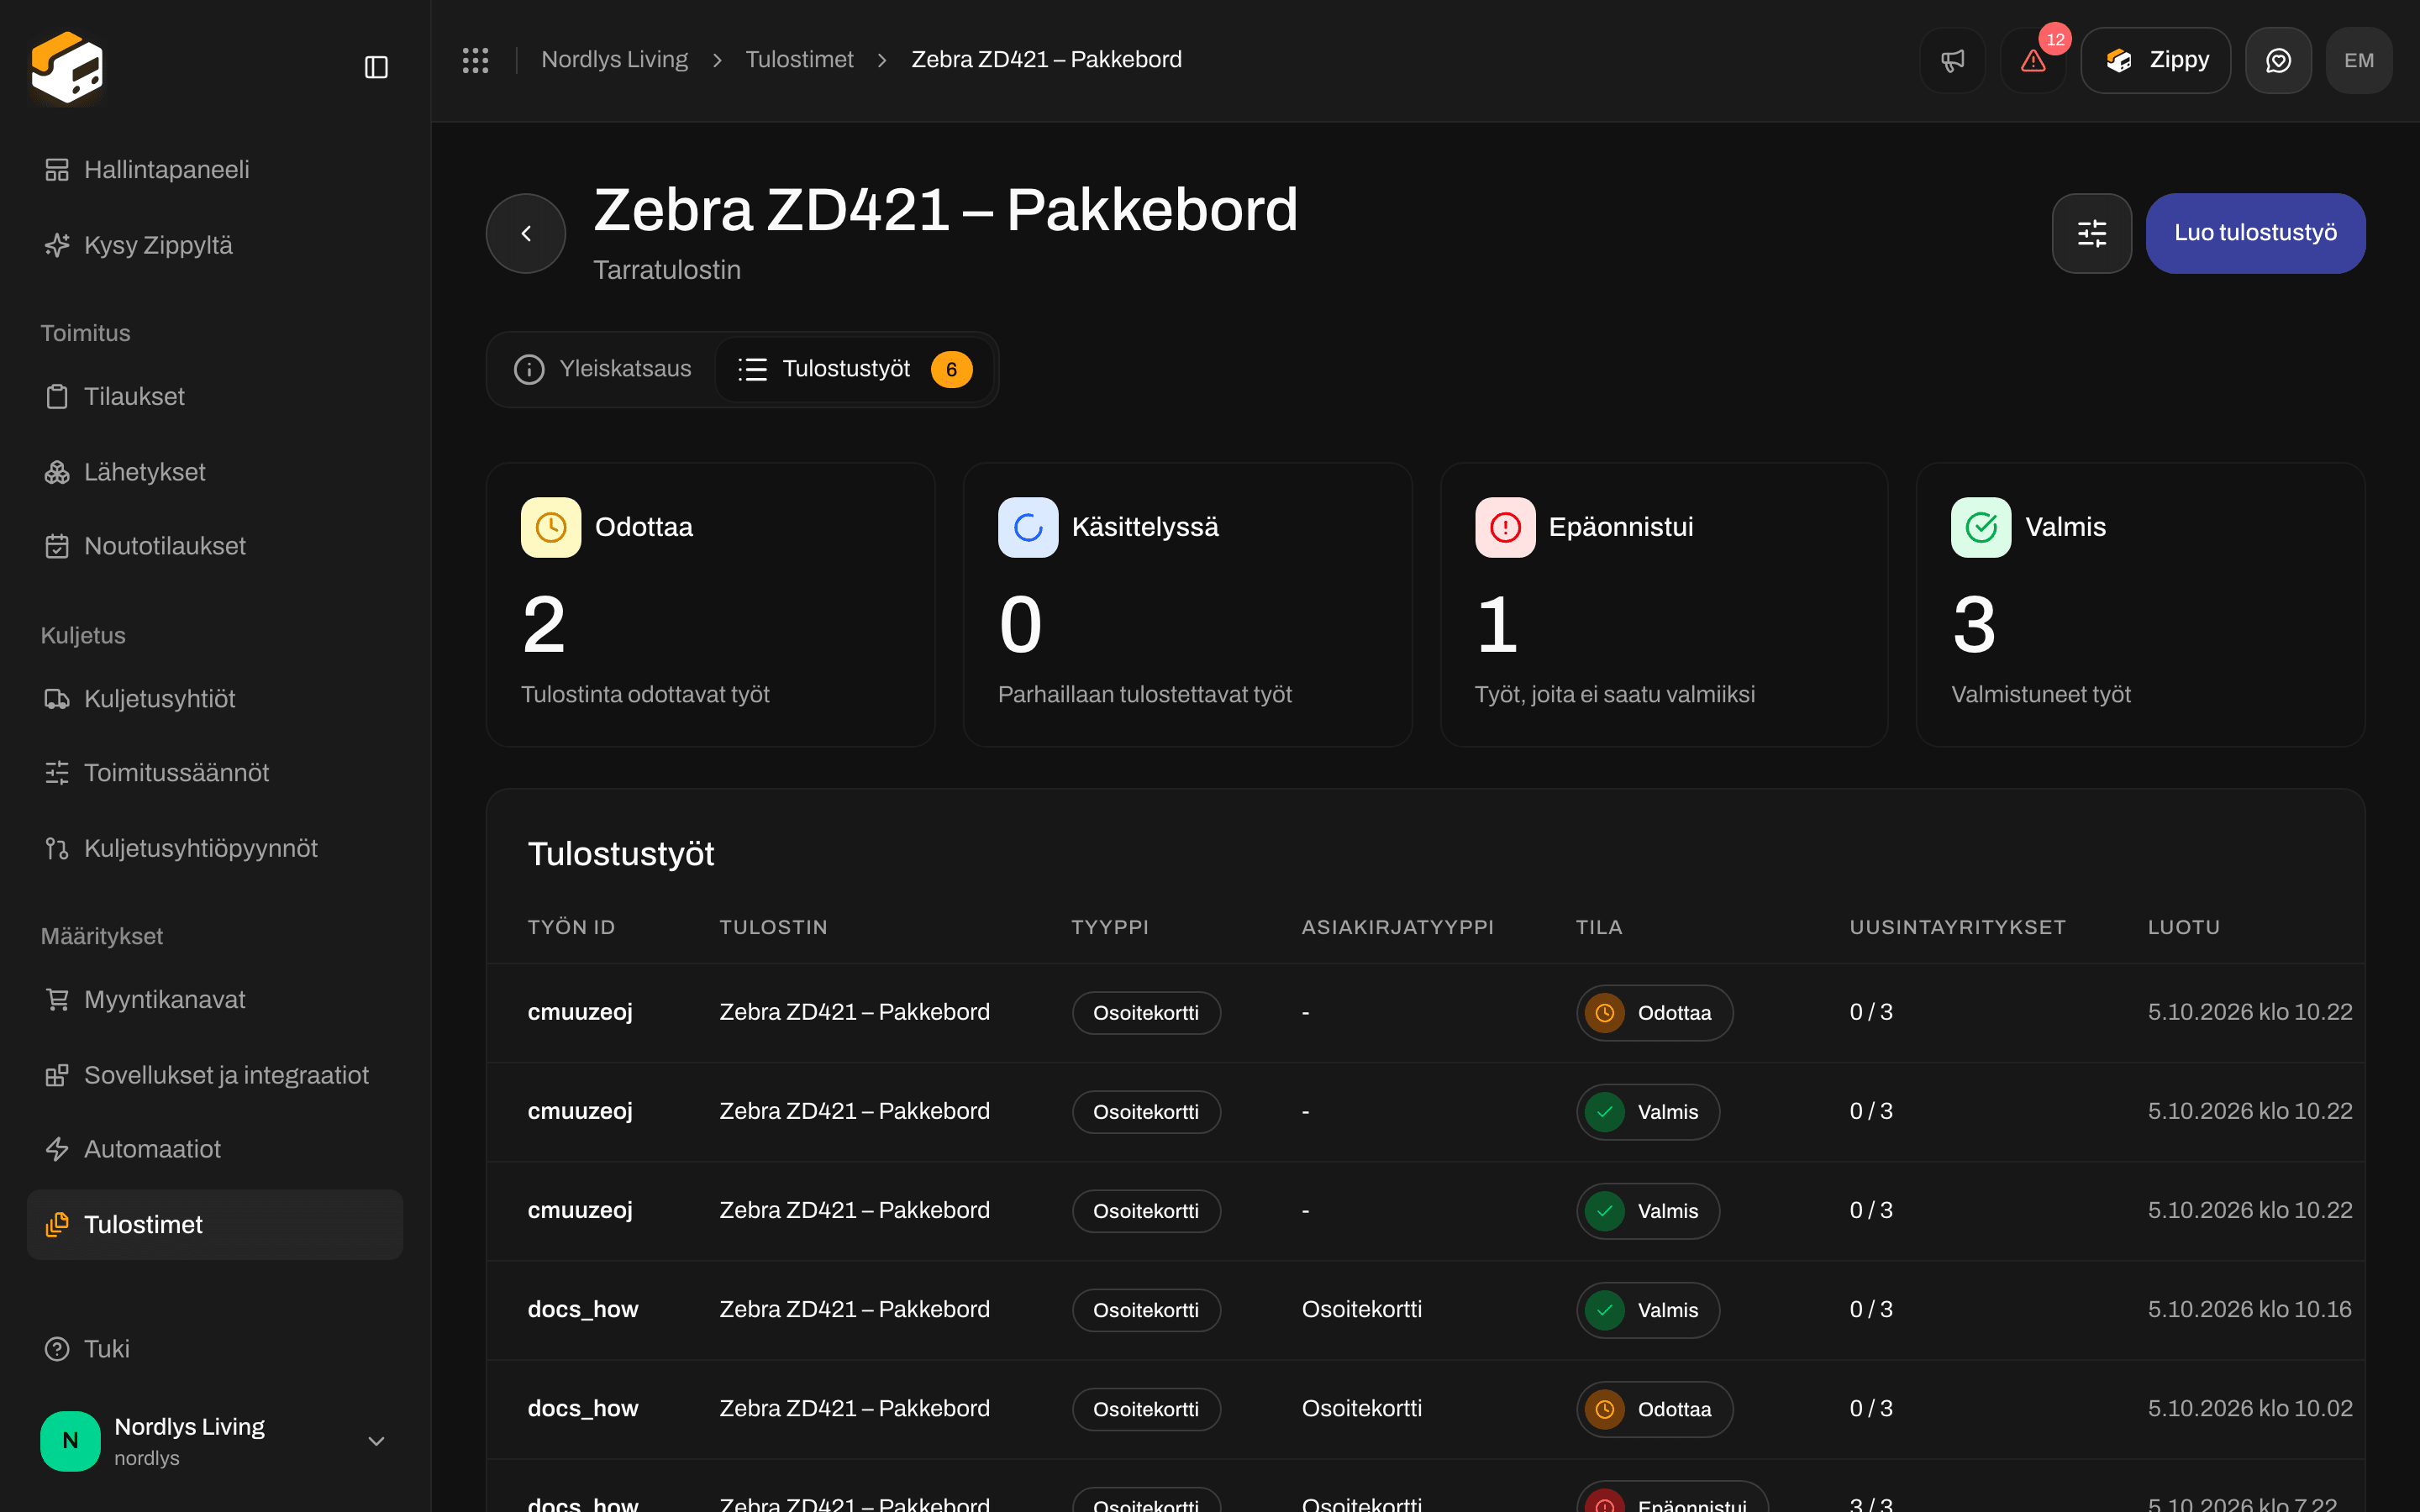The image size is (2420, 1512).
Task: Click the Tulostimet breadcrumb link
Action: [x=799, y=60]
